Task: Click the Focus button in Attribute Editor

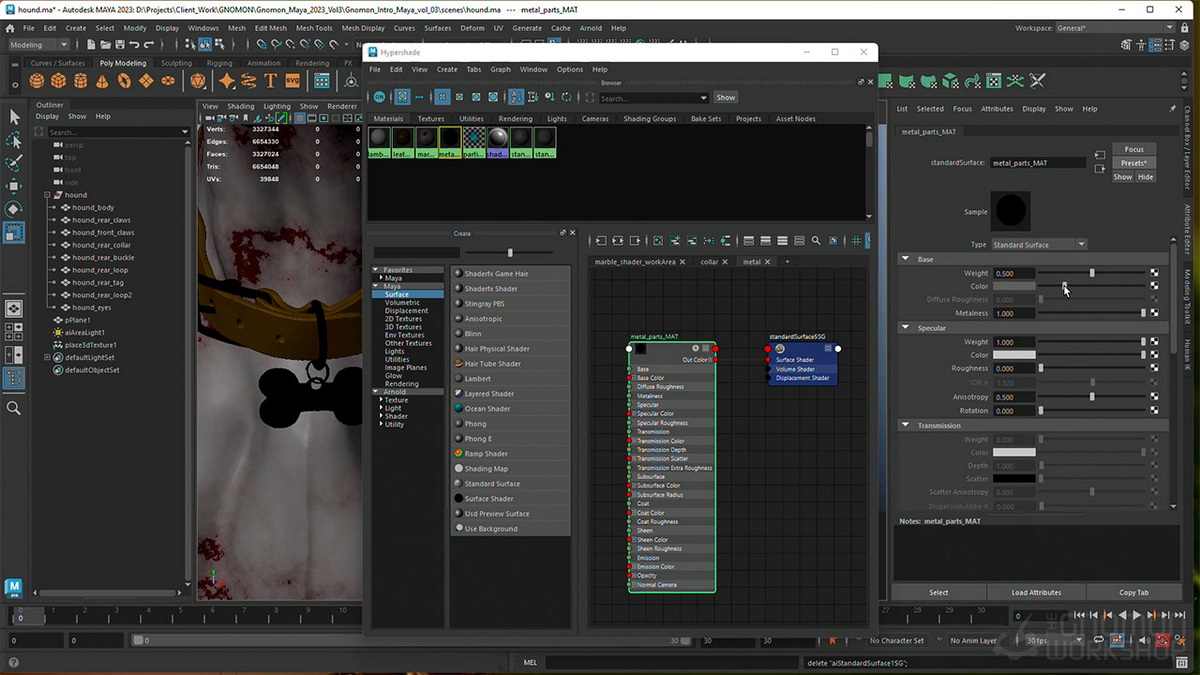Action: coord(1134,149)
